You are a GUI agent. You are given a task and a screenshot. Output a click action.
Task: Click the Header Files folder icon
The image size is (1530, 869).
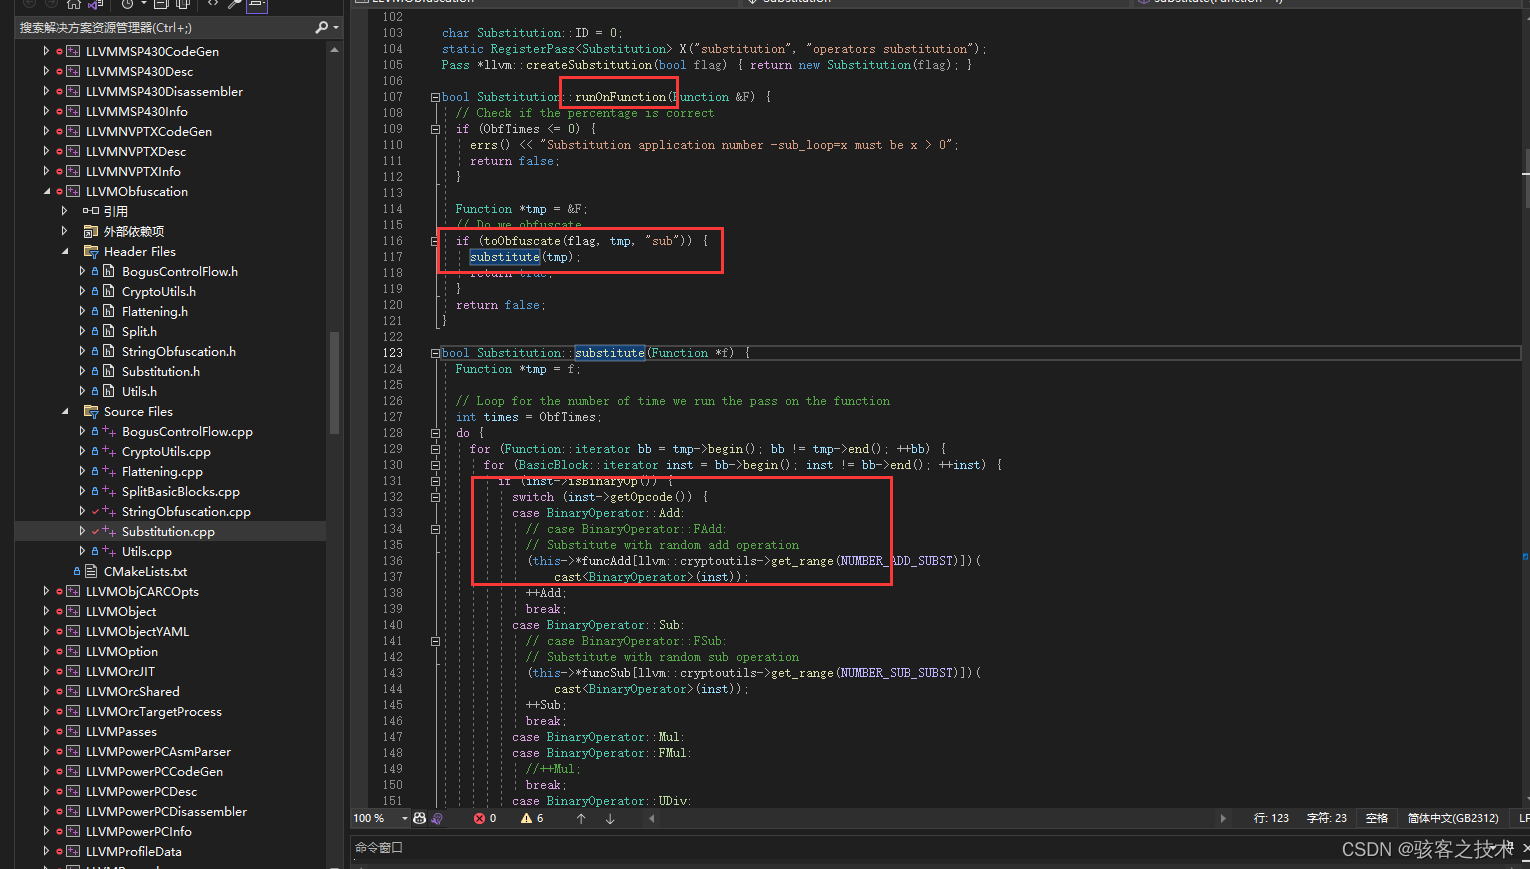tap(91, 251)
